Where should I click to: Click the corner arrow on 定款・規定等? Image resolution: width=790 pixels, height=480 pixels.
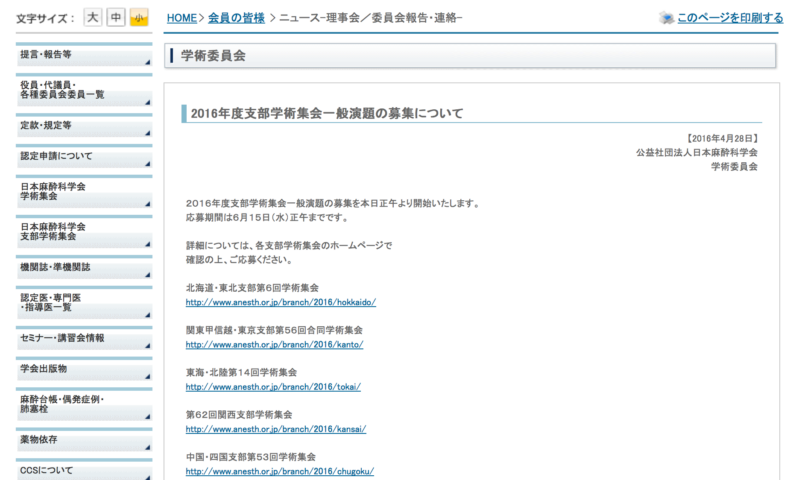pyautogui.click(x=148, y=133)
